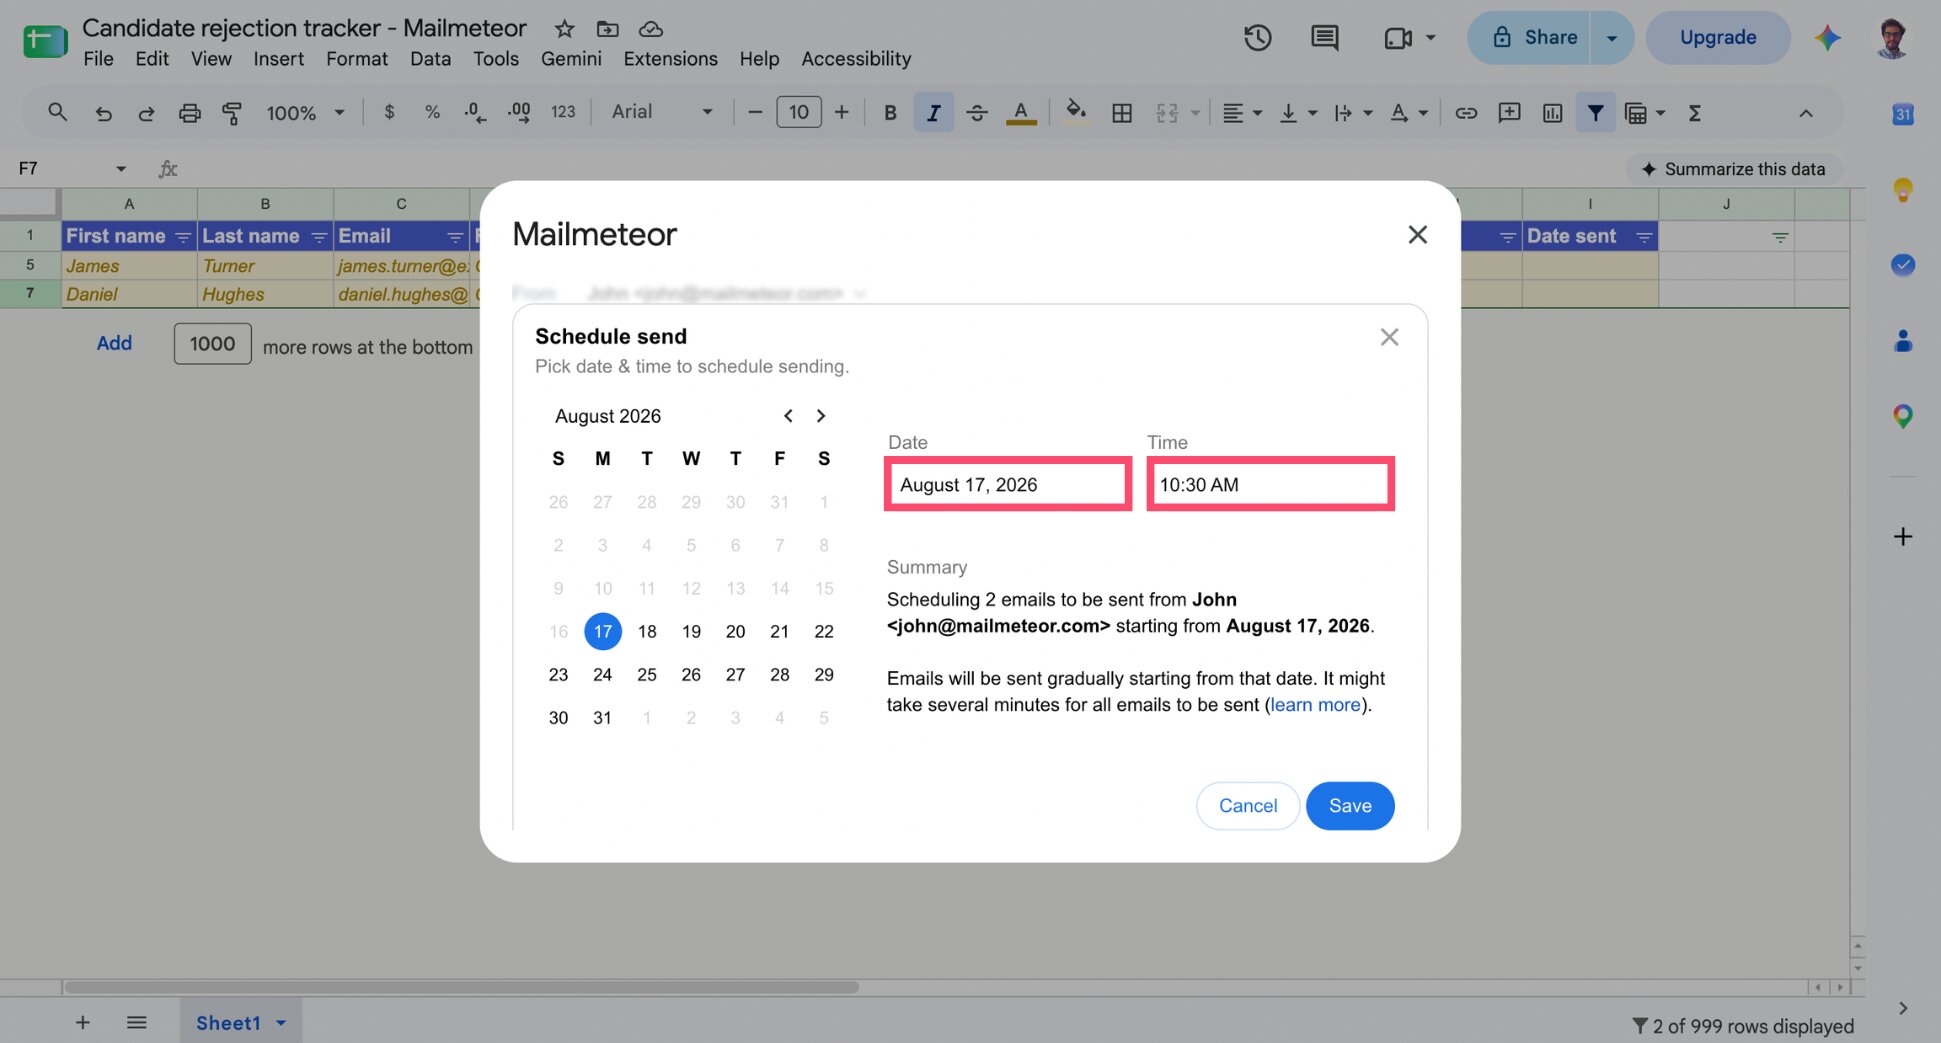Select the paint format tool
Viewport: 1941px width, 1043px height.
tap(232, 113)
